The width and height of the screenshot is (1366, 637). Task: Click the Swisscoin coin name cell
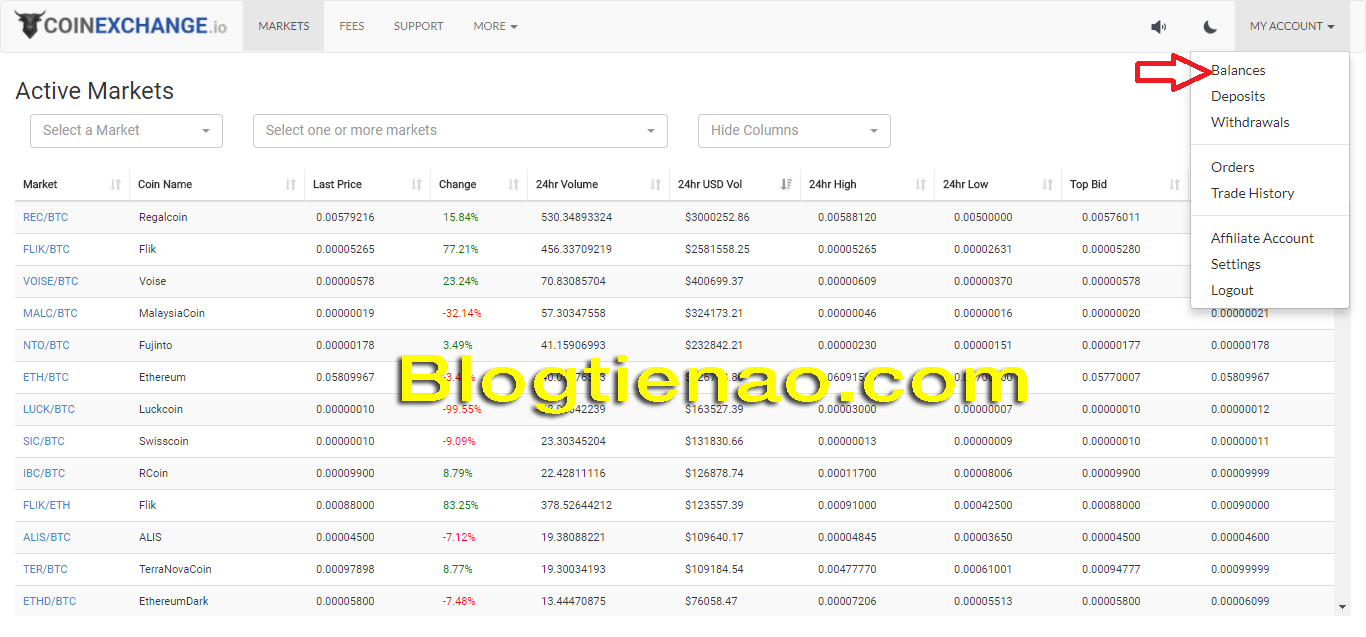pyautogui.click(x=164, y=441)
